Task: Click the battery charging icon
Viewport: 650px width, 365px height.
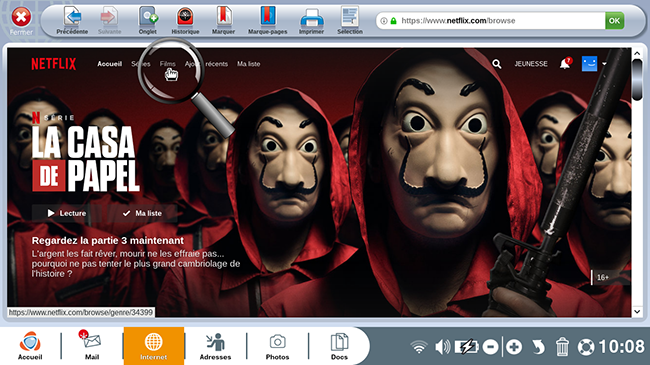Action: pyautogui.click(x=466, y=347)
